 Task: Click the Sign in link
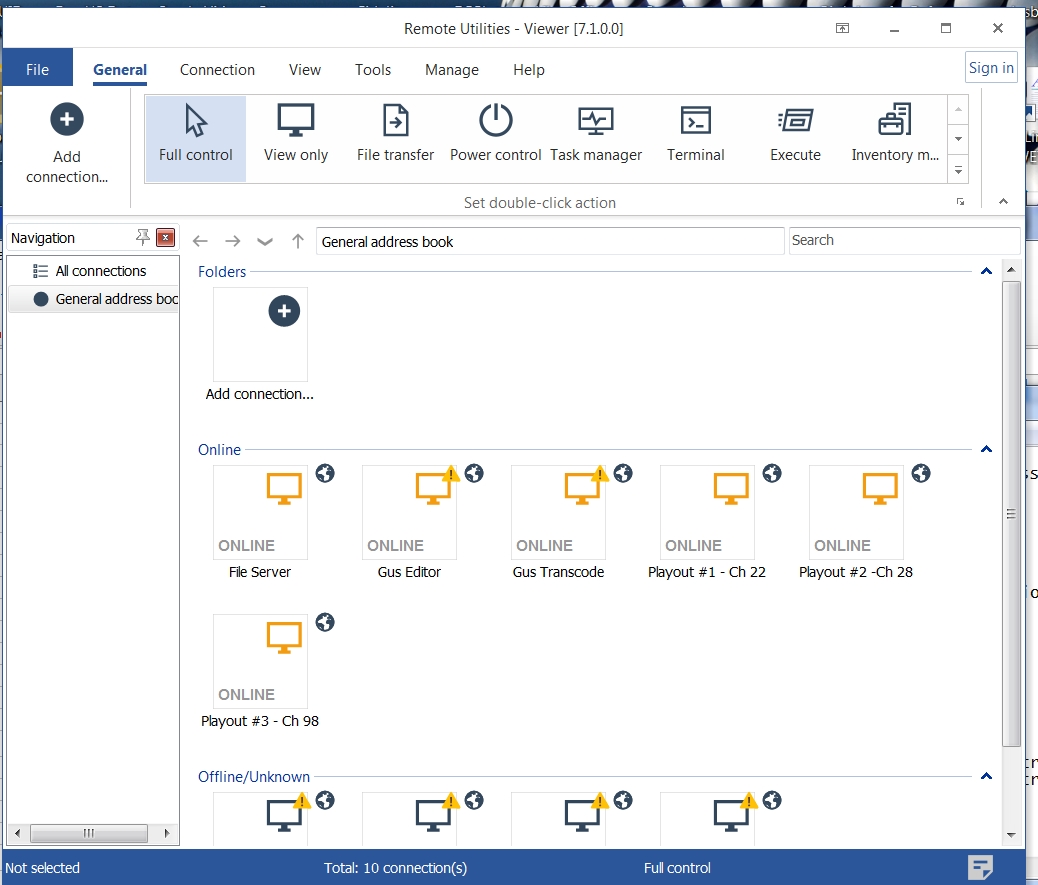[991, 68]
